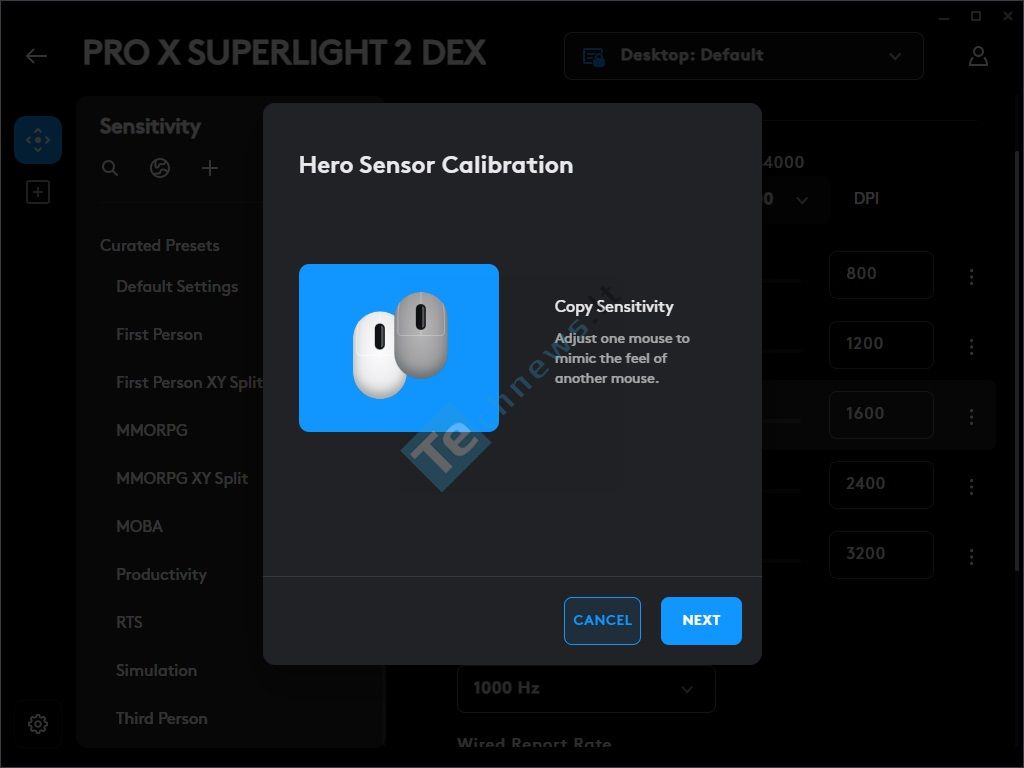
Task: Click the Hero Sensor Calibration heading
Action: click(436, 165)
